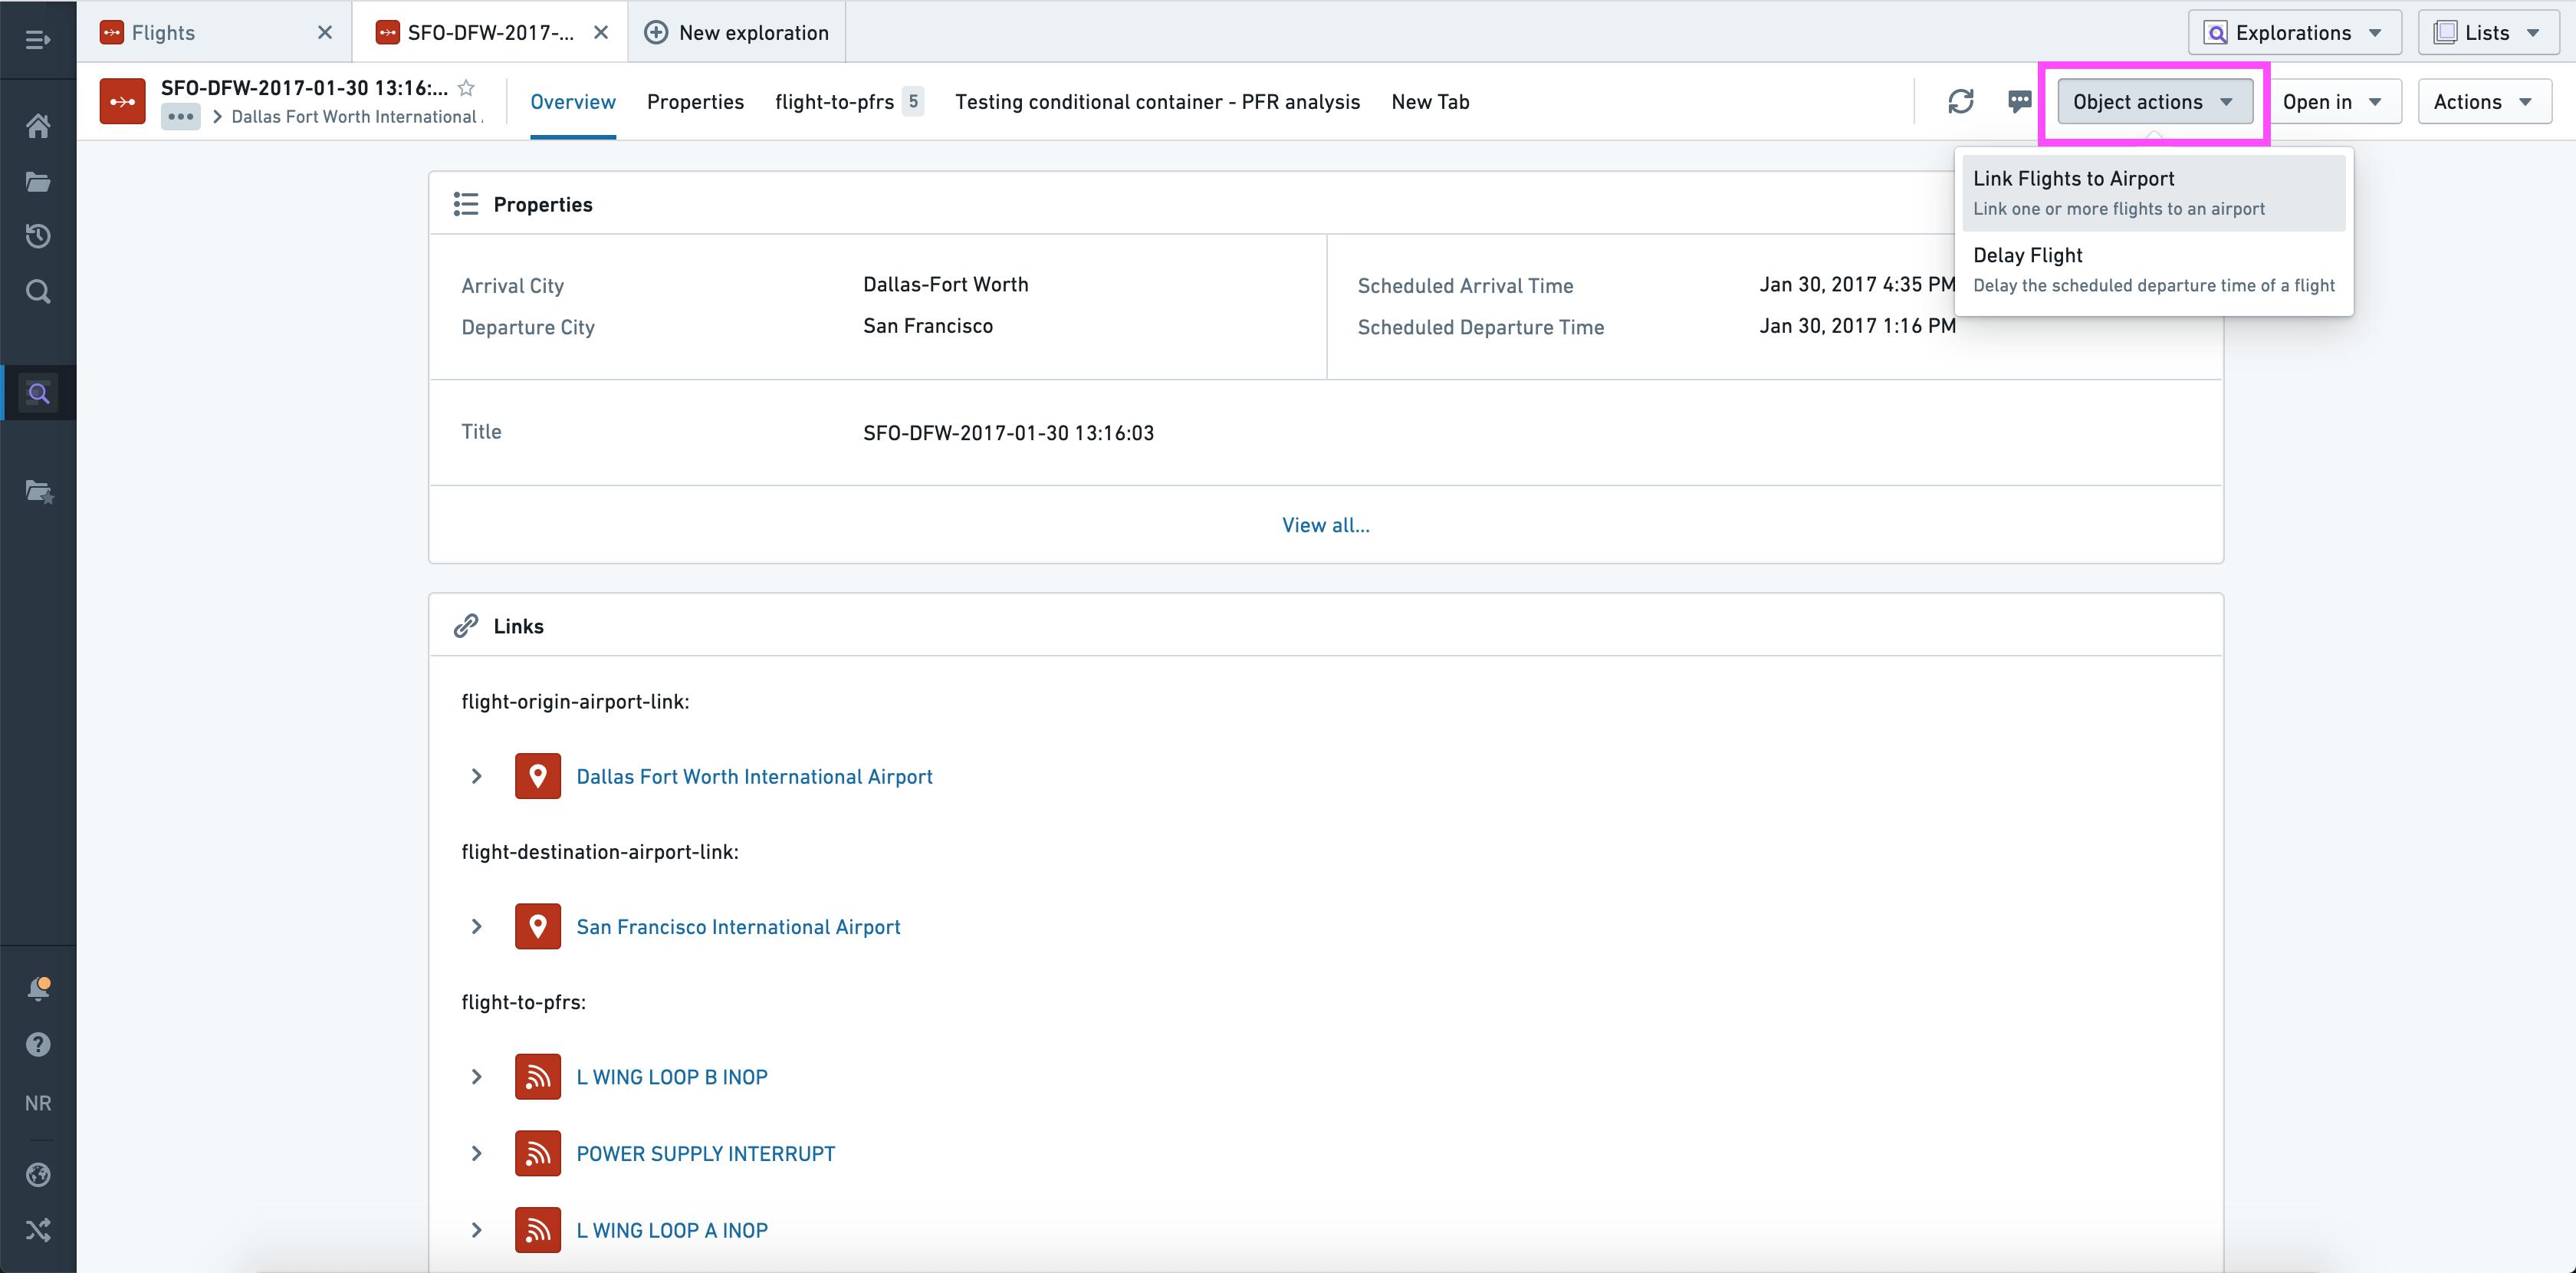Expand L WING LOOP B INOP row

click(476, 1077)
